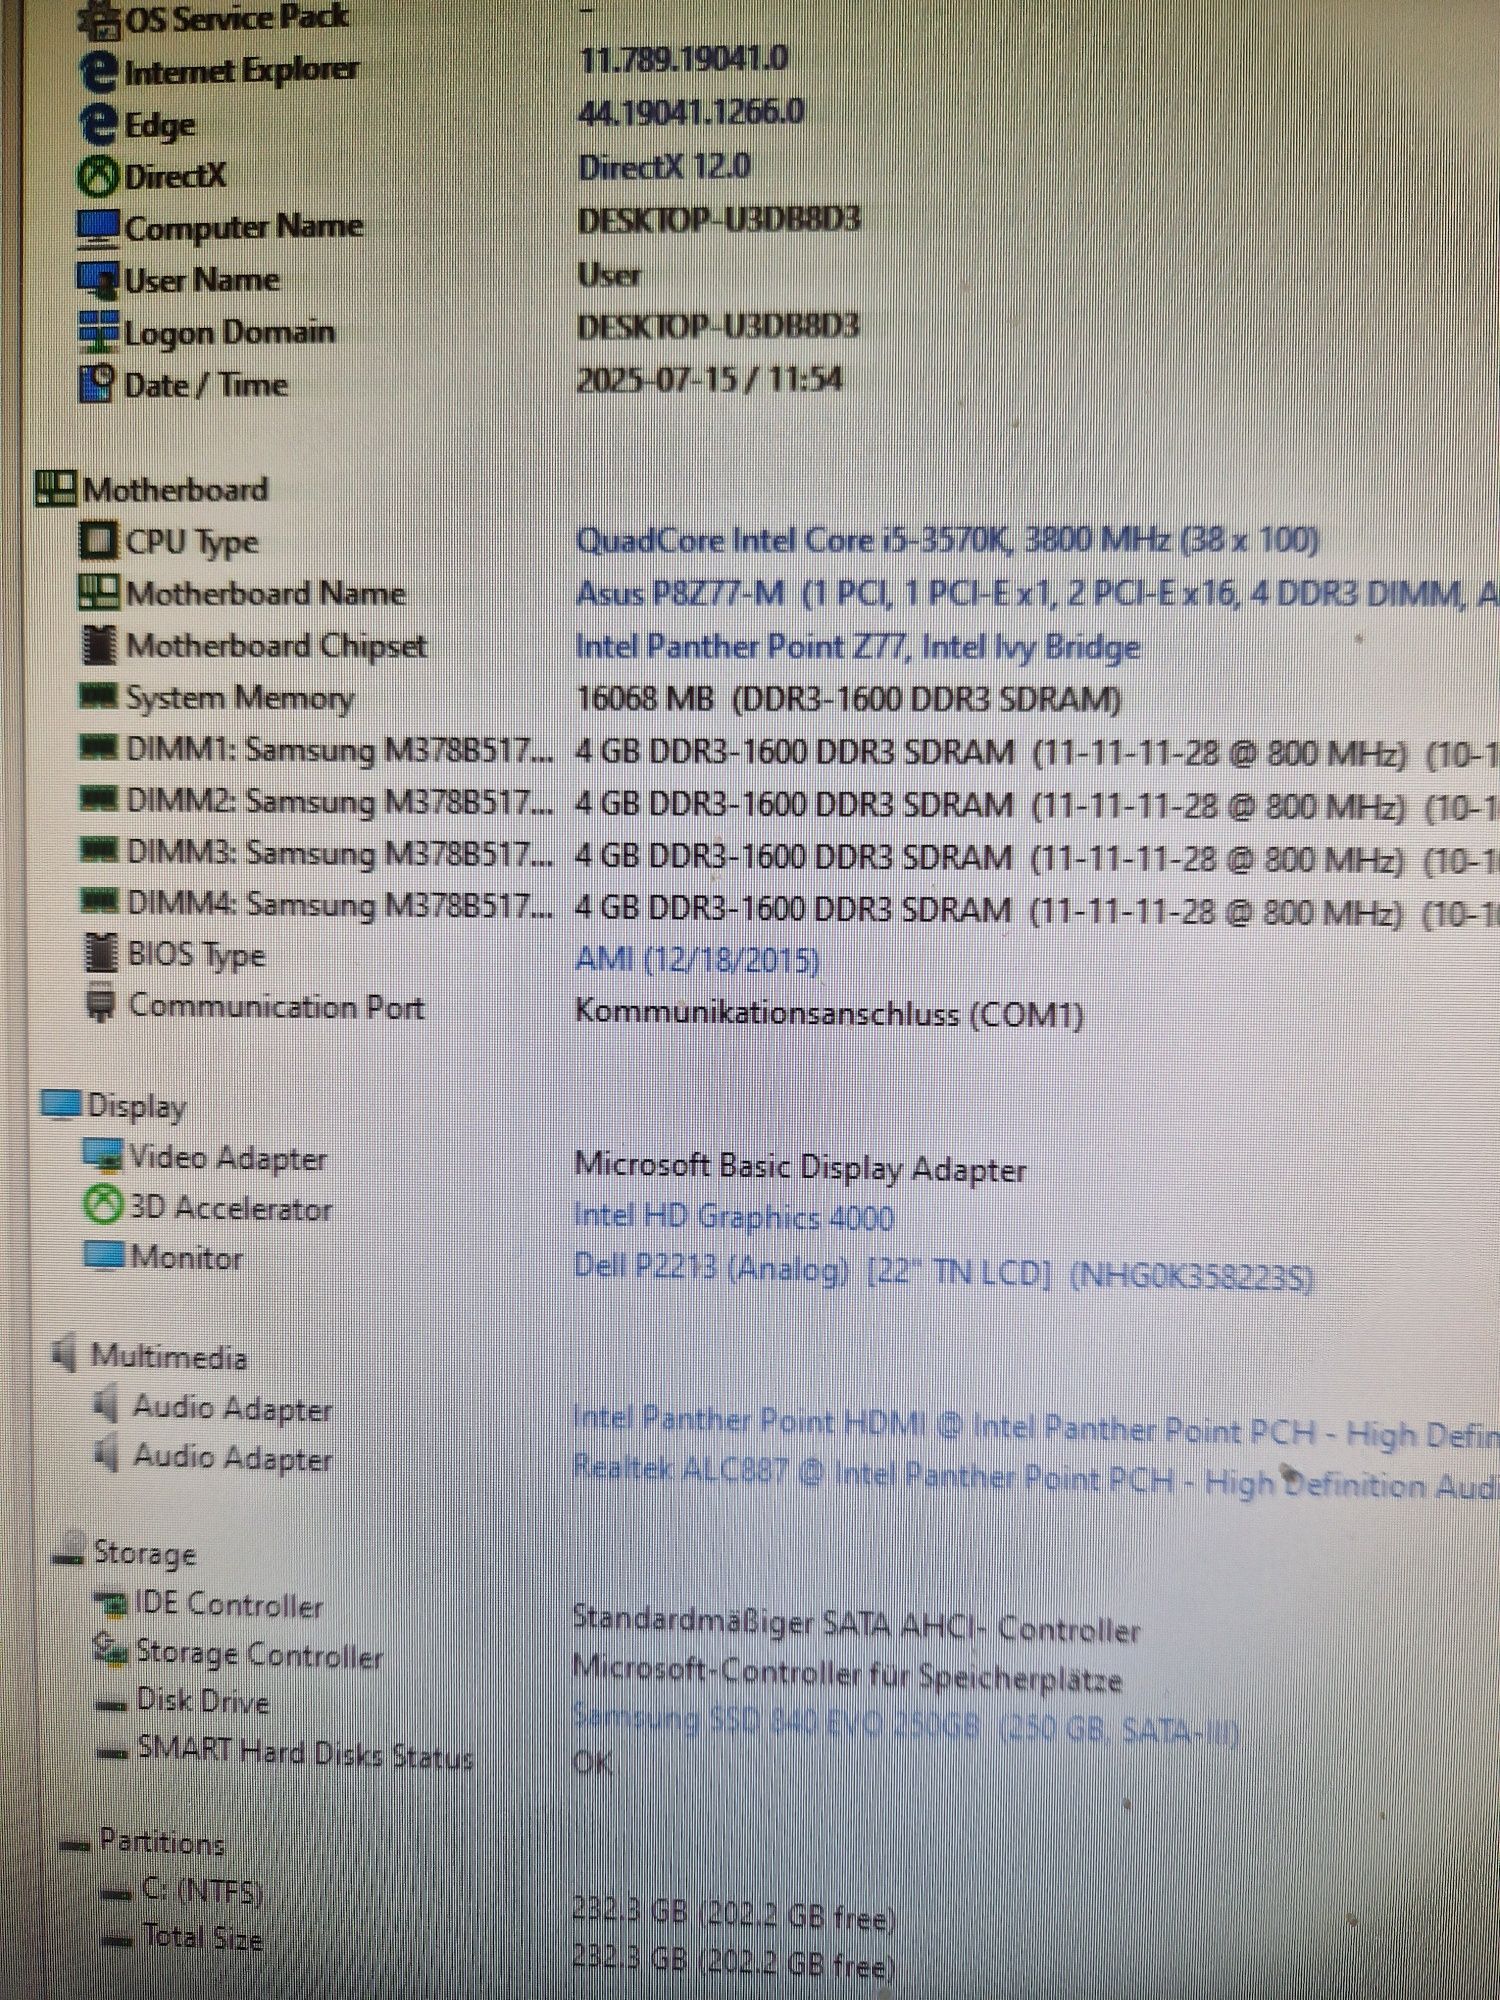Click the Display section monitor icon
Viewport: 1500px width, 2000px height.
coord(61,1104)
